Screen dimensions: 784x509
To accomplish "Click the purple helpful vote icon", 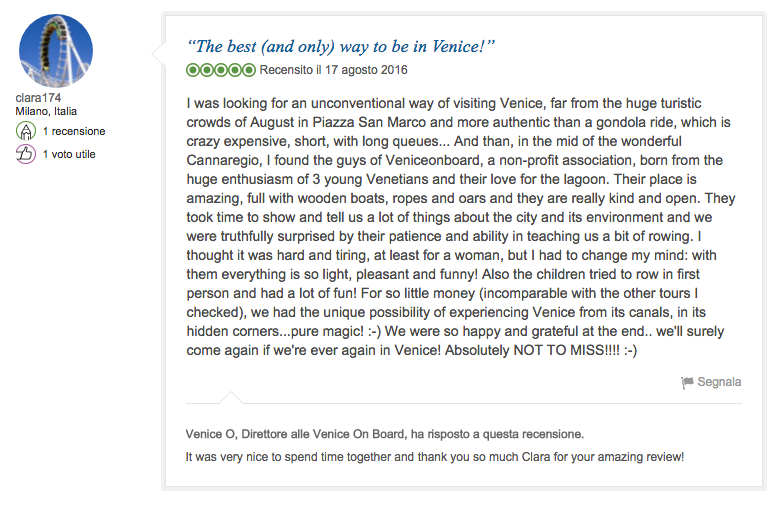I will coord(26,154).
